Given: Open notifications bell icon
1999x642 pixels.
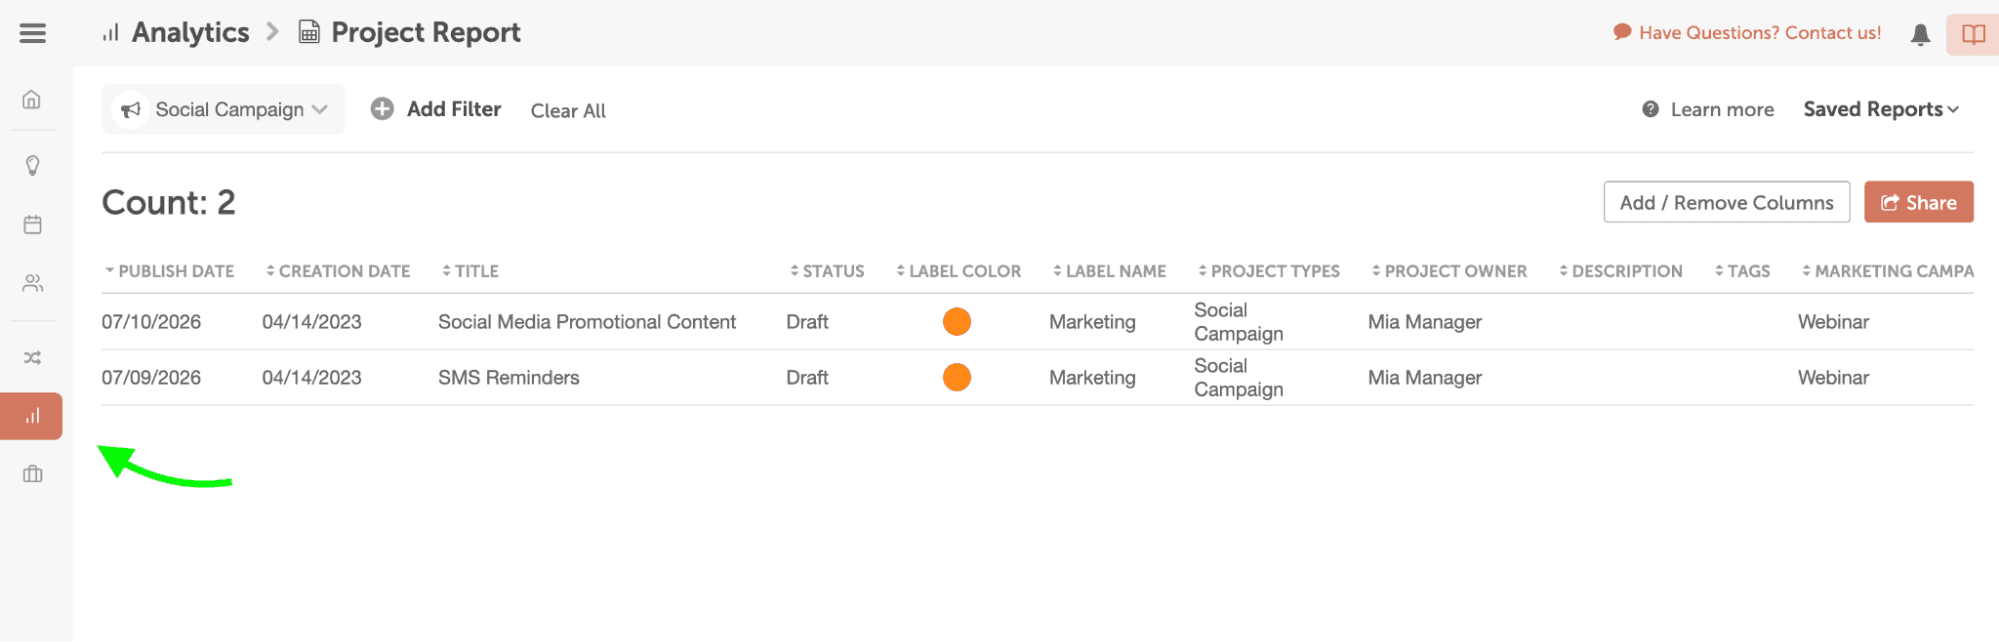Looking at the screenshot, I should coord(1920,34).
